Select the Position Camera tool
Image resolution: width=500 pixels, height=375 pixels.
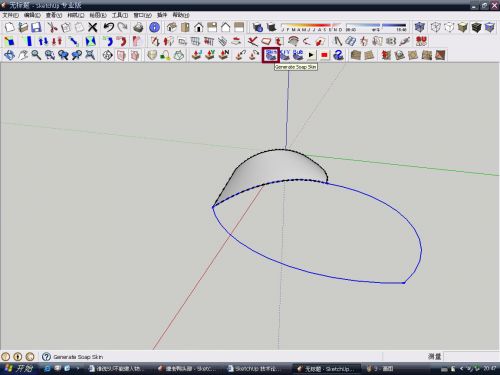[108, 55]
